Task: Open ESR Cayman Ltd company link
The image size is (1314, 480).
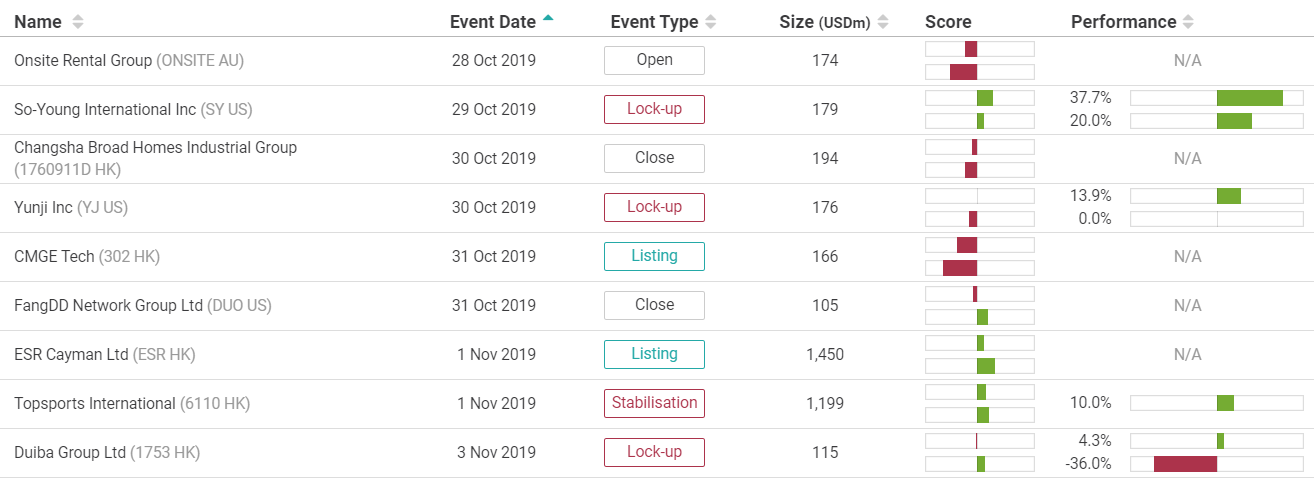Action: coord(71,354)
